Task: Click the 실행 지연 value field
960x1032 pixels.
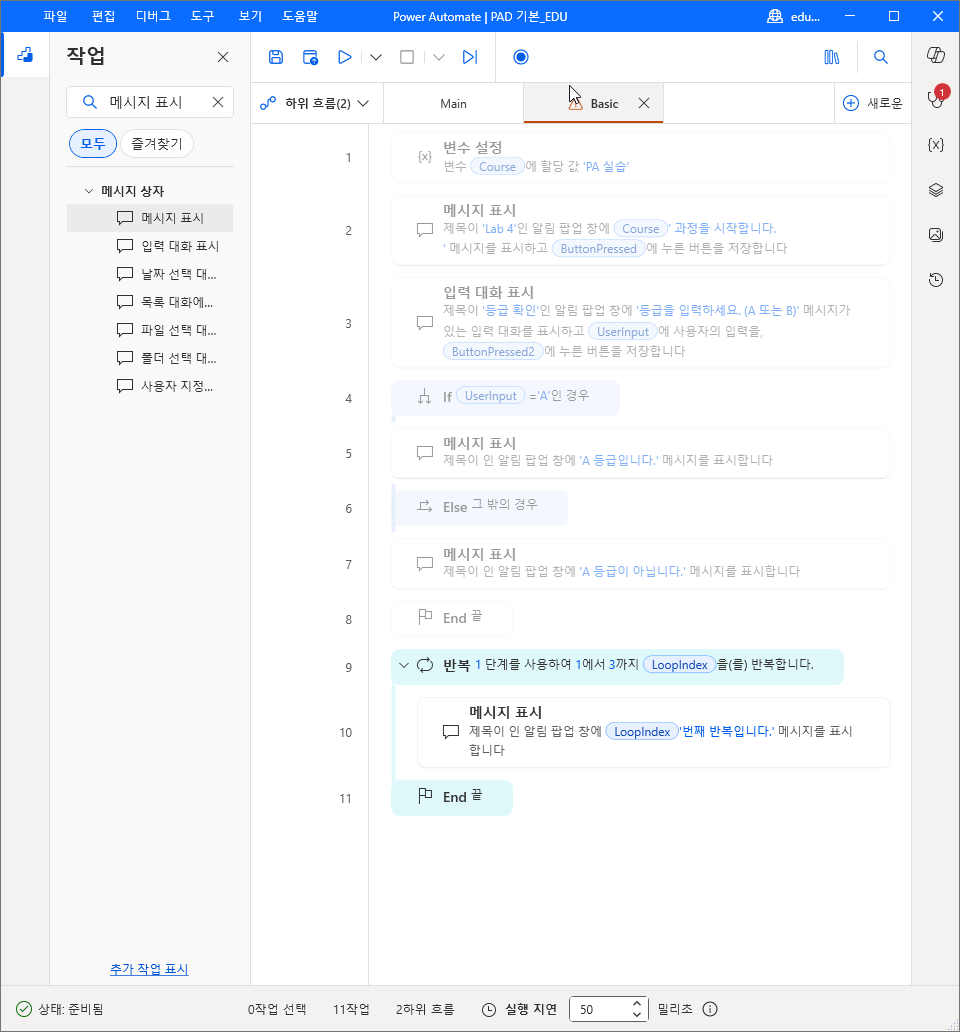Action: click(x=601, y=1009)
